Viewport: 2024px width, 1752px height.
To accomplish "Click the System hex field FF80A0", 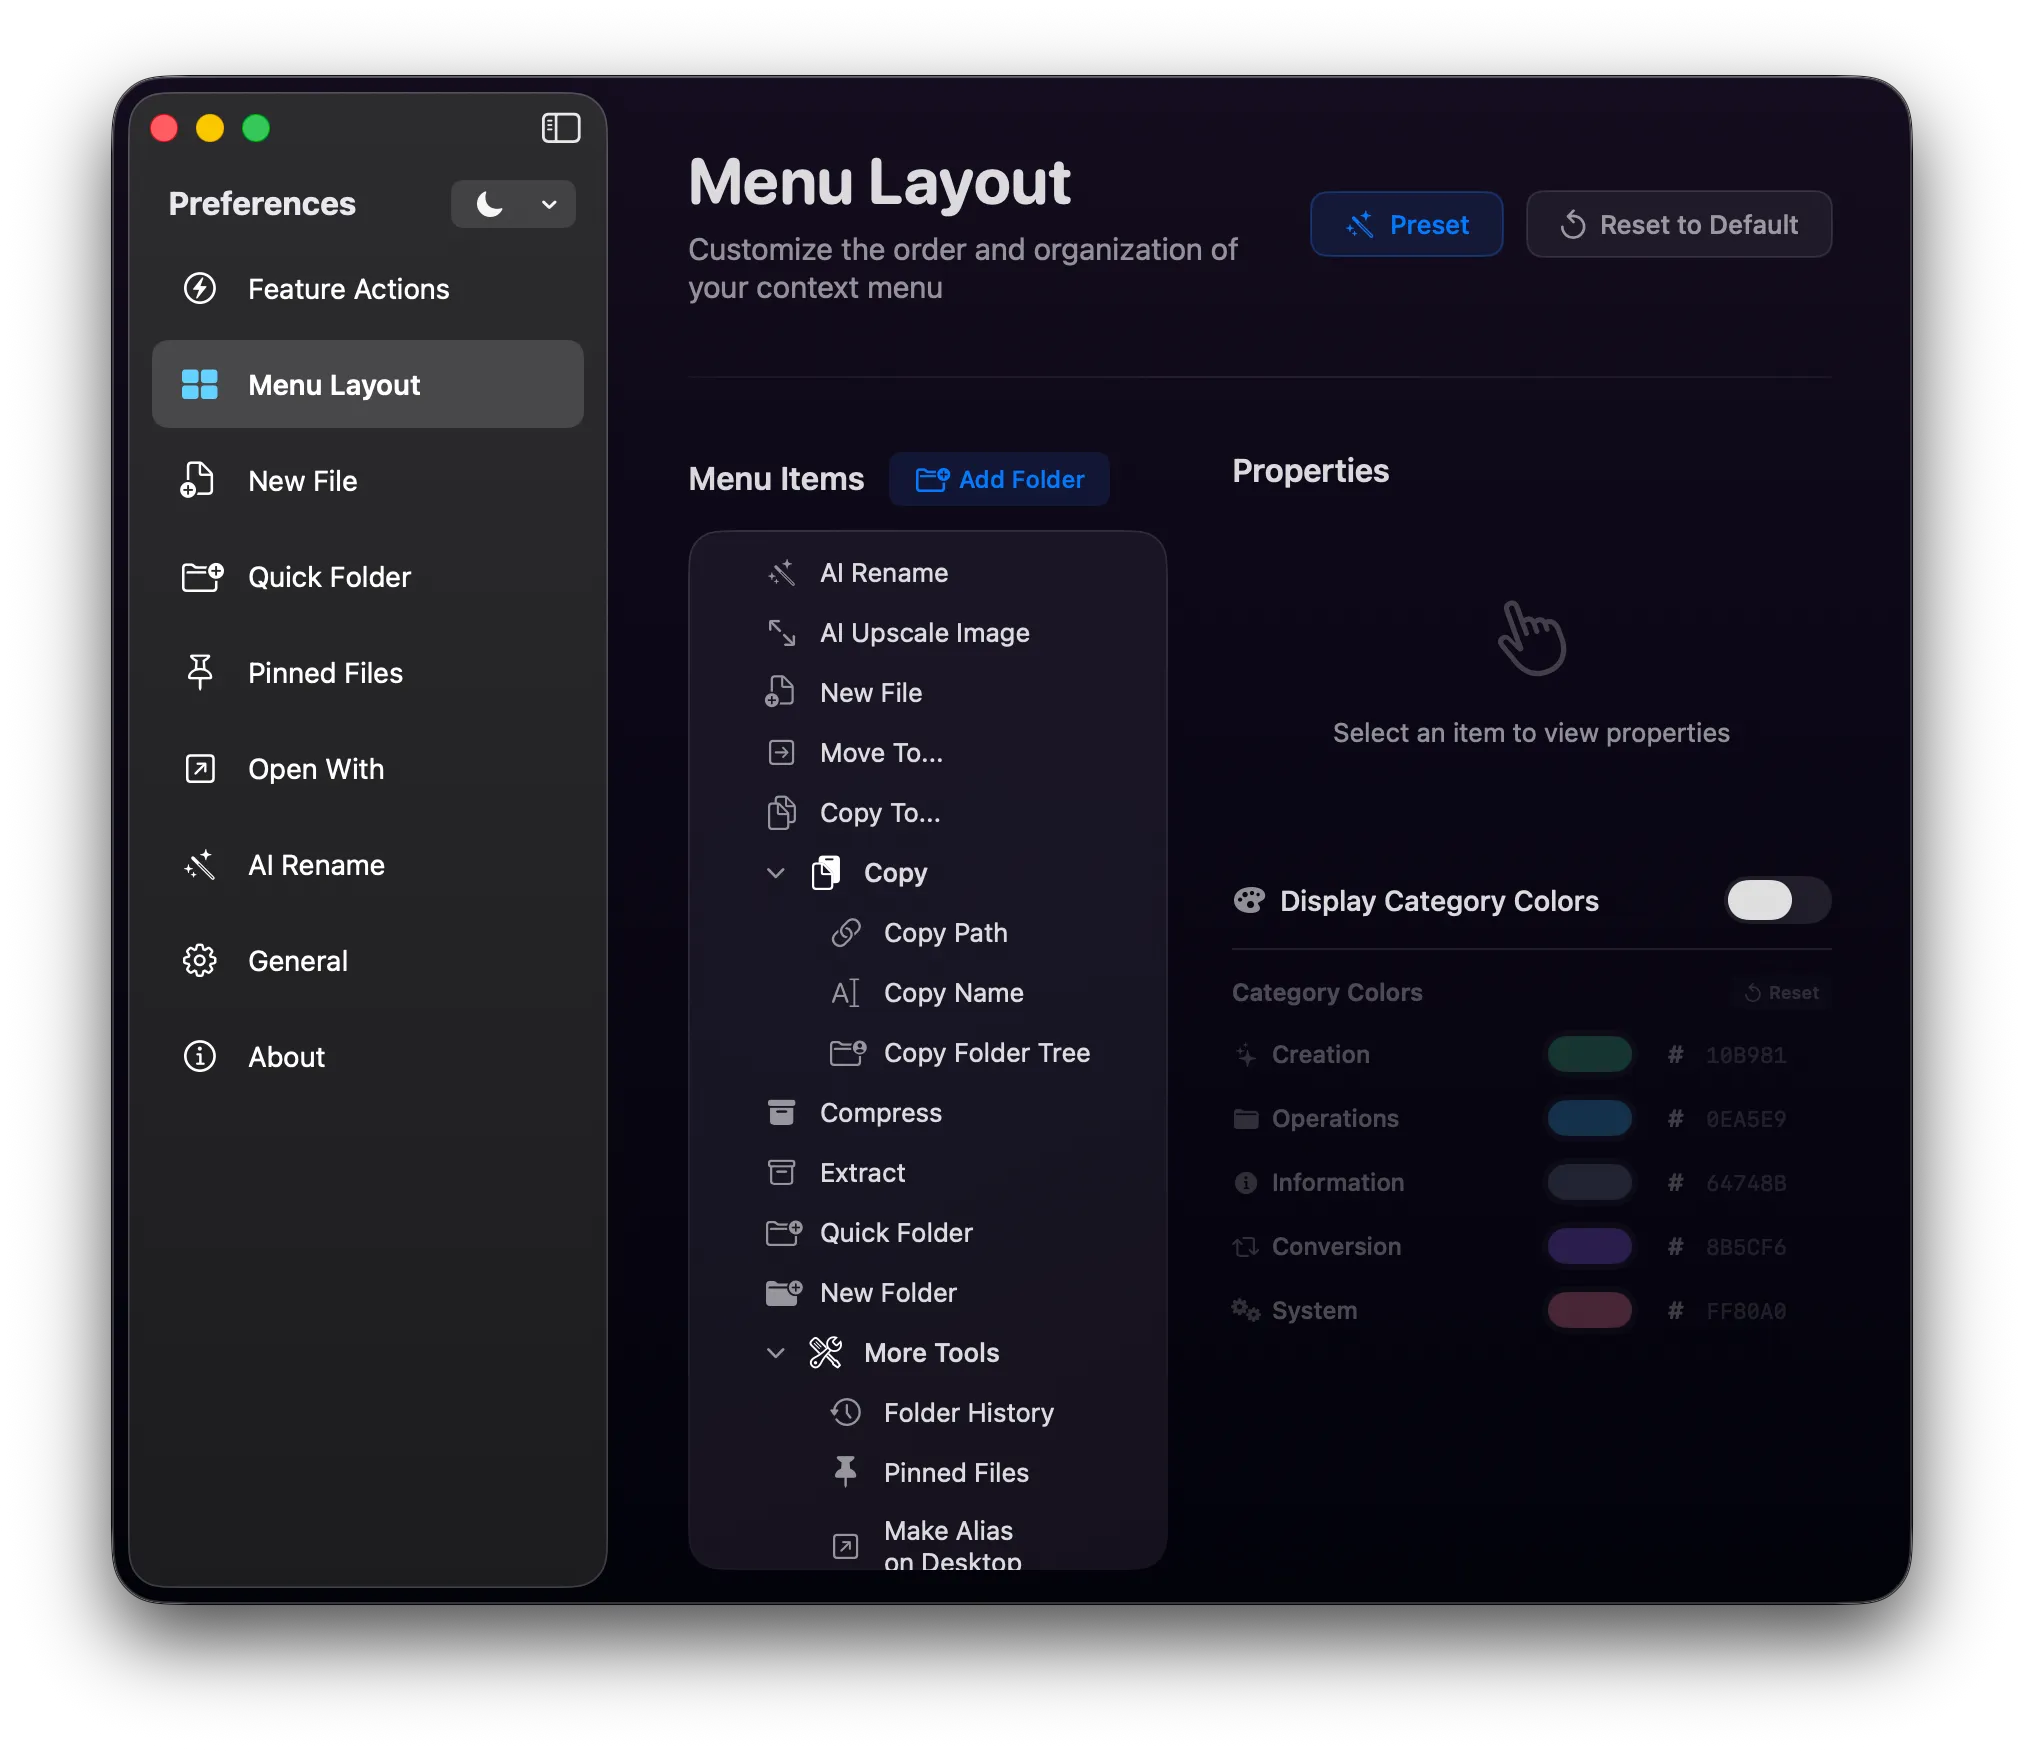I will pyautogui.click(x=1746, y=1311).
